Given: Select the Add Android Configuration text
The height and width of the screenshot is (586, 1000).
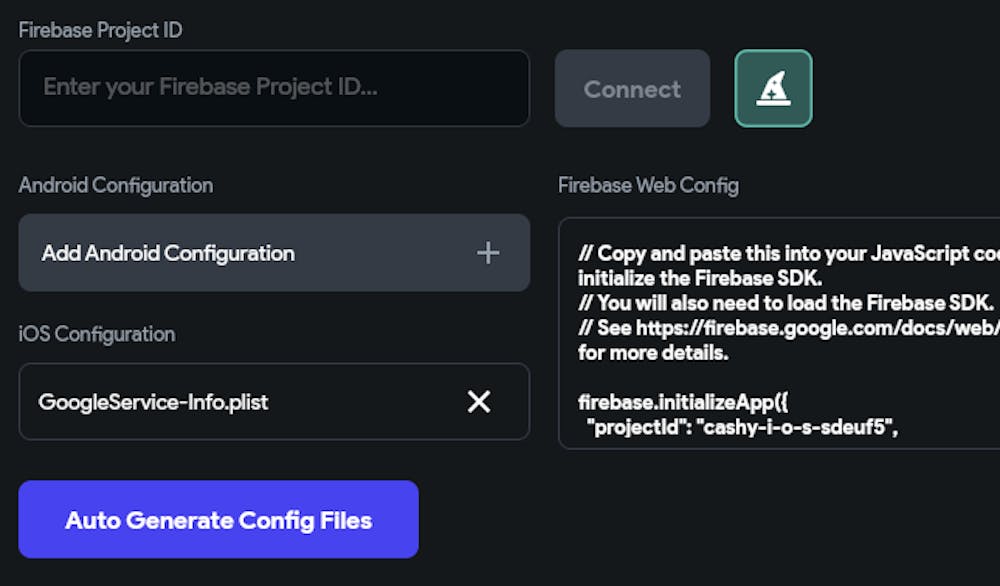Looking at the screenshot, I should (168, 253).
